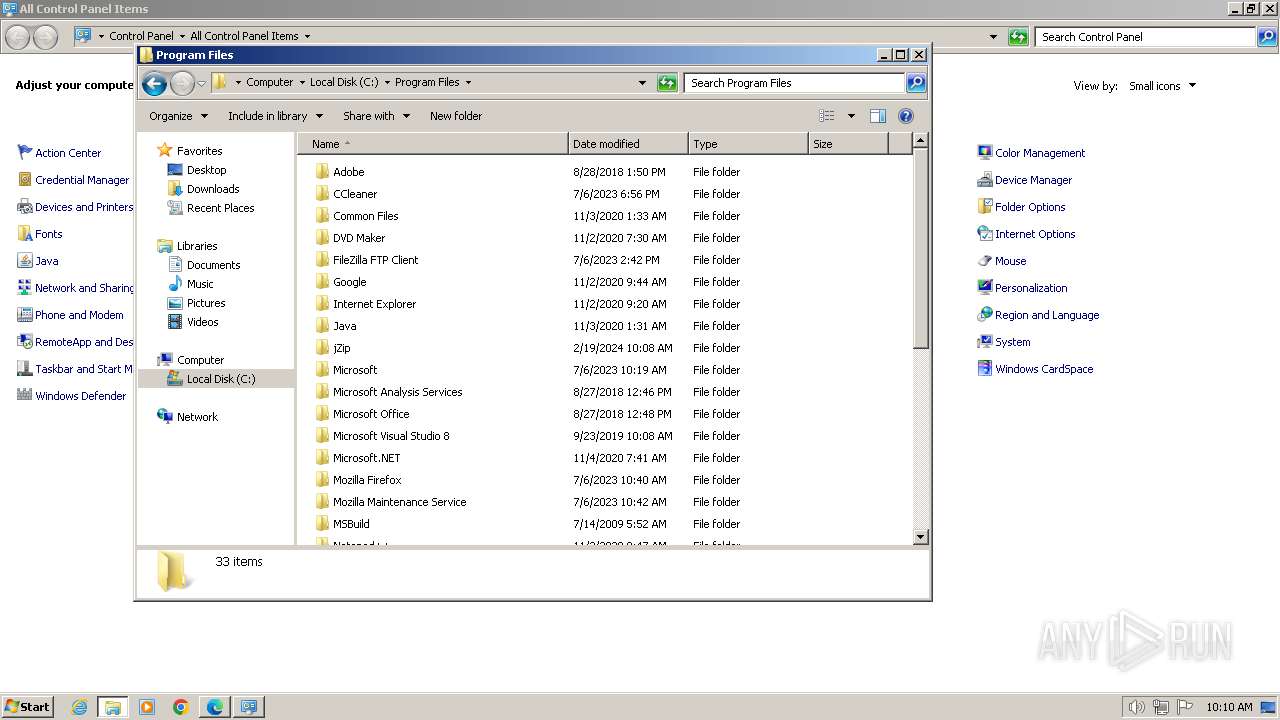Launch Internet Explorer from taskbar
The image size is (1280, 720).
(x=79, y=707)
